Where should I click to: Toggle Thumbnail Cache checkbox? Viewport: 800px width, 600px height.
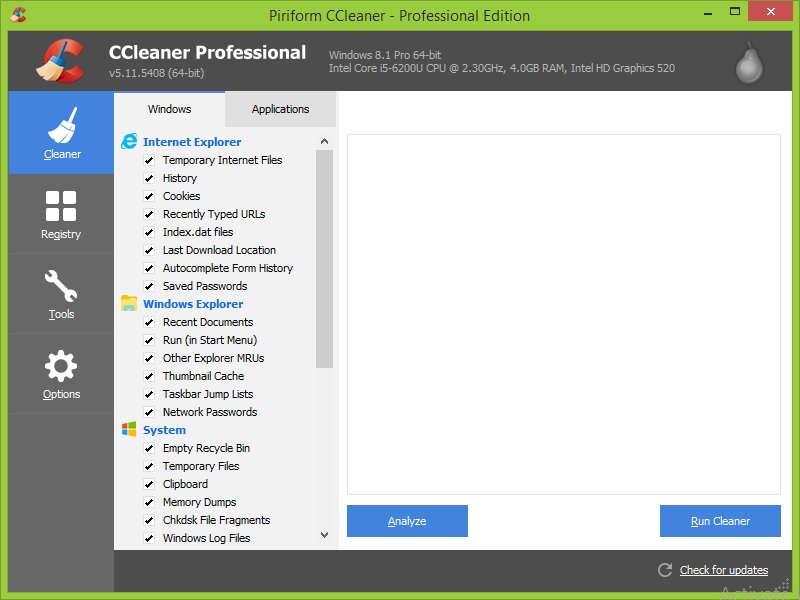(x=149, y=376)
